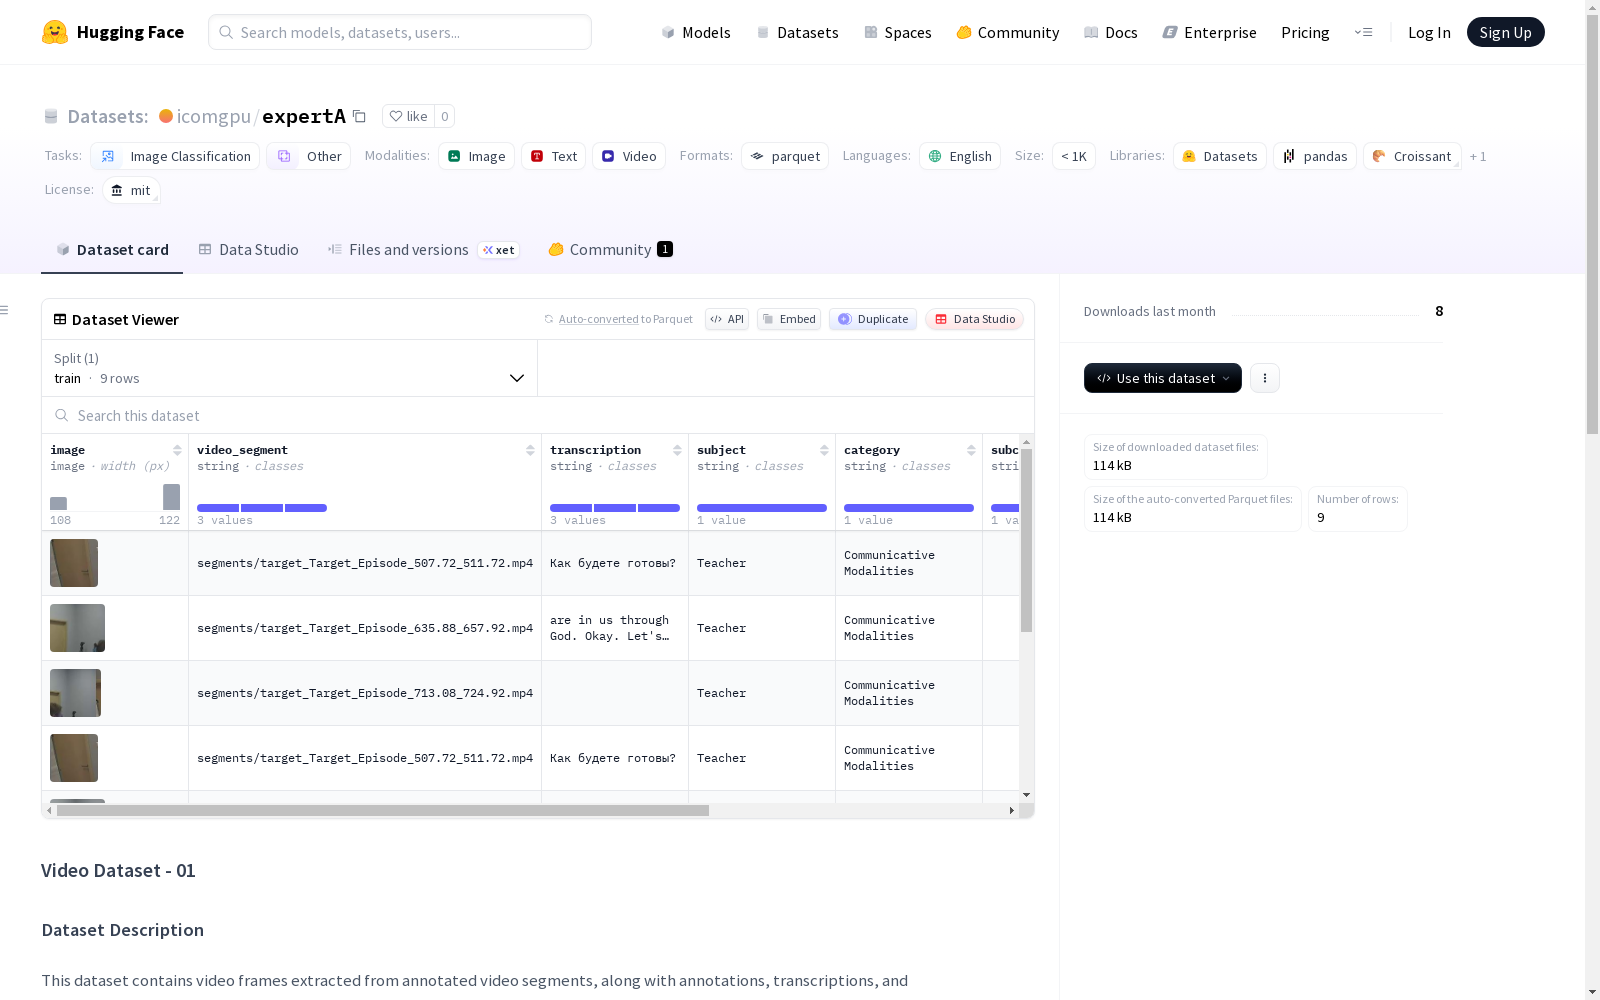The width and height of the screenshot is (1600, 1000).
Task: Click the Duplicate button
Action: 873,319
